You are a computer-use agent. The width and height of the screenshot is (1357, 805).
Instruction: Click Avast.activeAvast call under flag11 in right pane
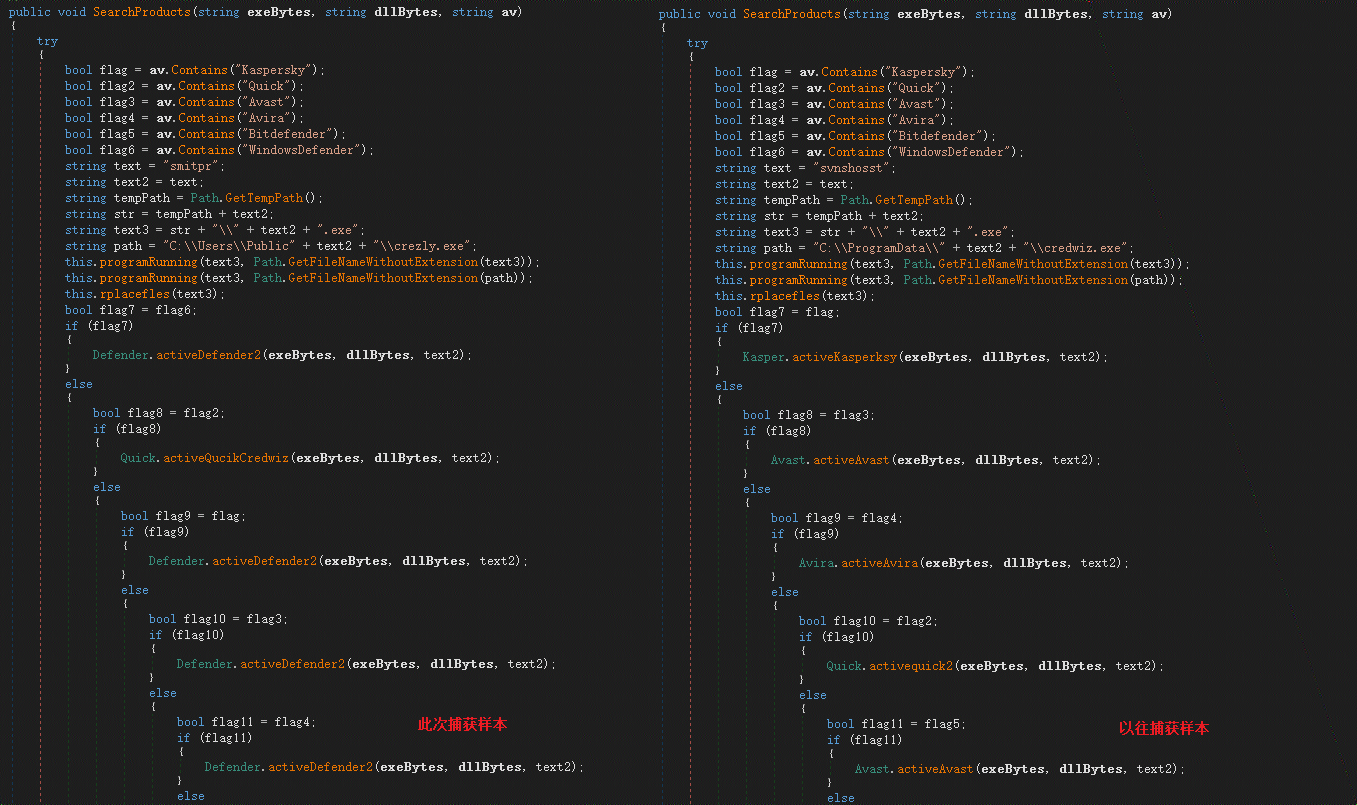[x=1019, y=769]
